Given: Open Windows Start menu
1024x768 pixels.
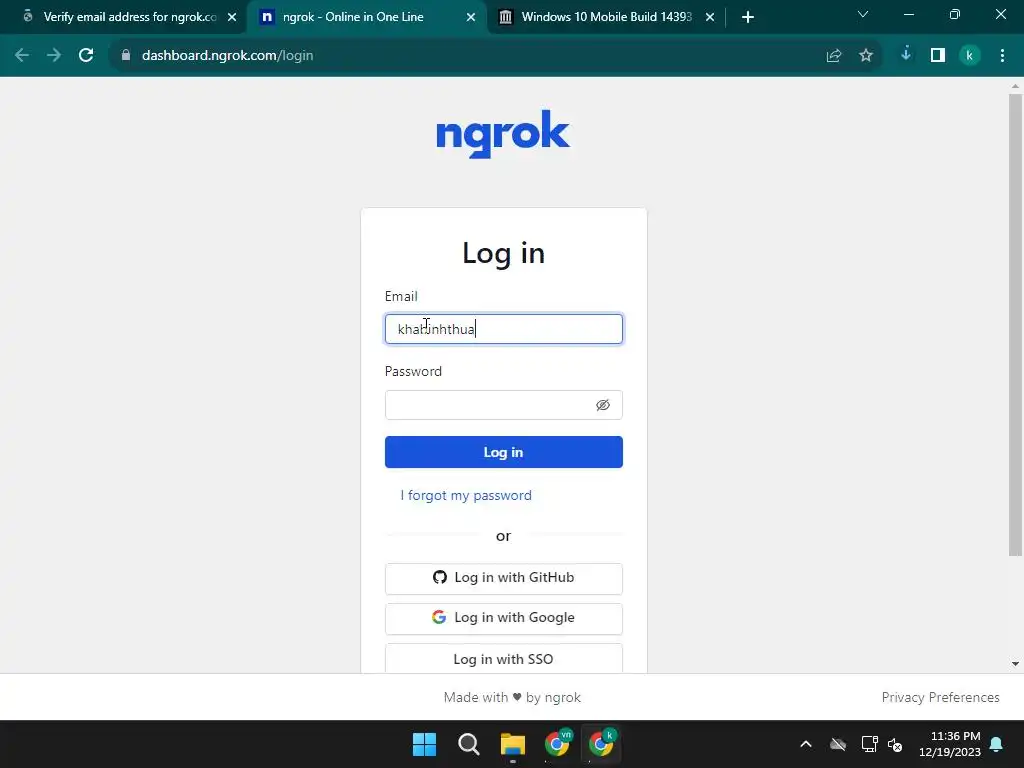Looking at the screenshot, I should coord(424,744).
